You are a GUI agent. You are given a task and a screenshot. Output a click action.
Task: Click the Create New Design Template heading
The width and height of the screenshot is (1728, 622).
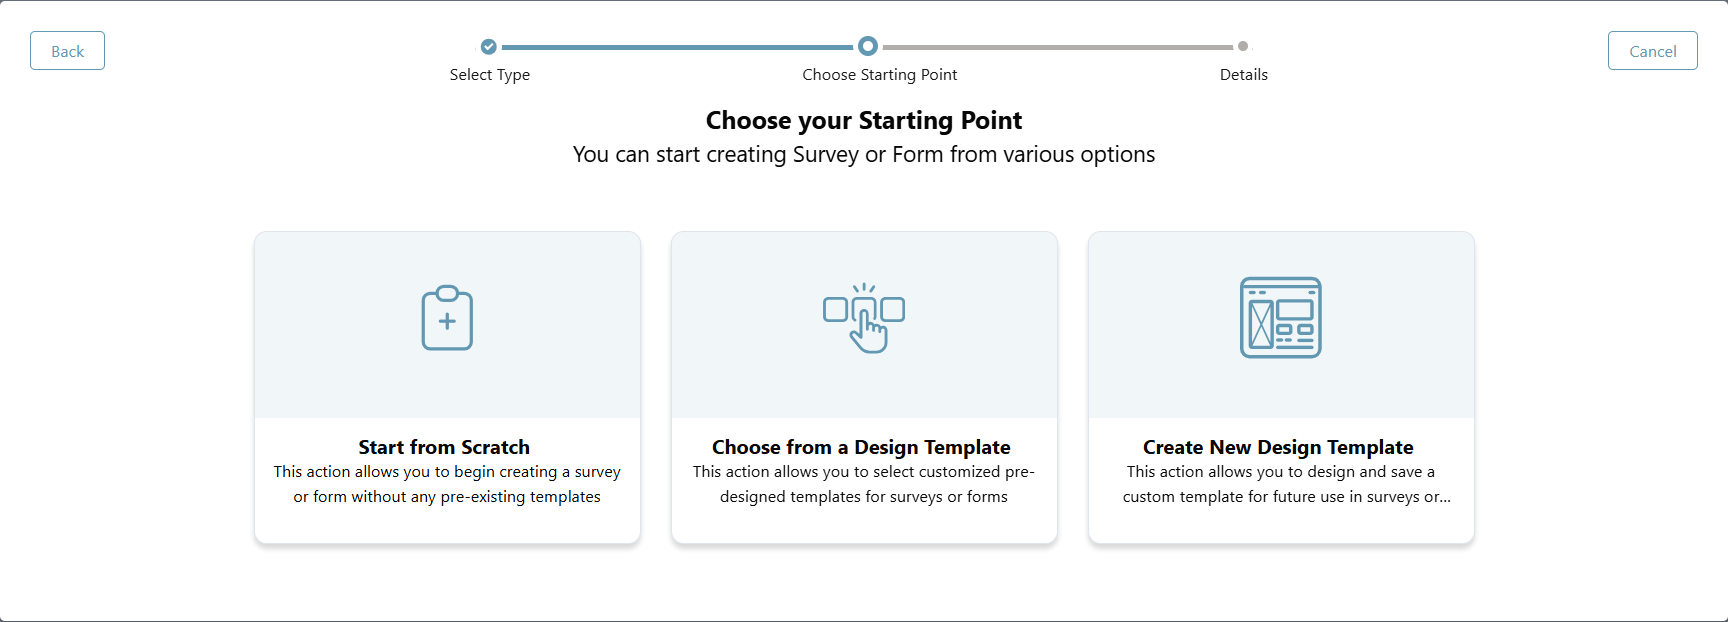(x=1278, y=447)
